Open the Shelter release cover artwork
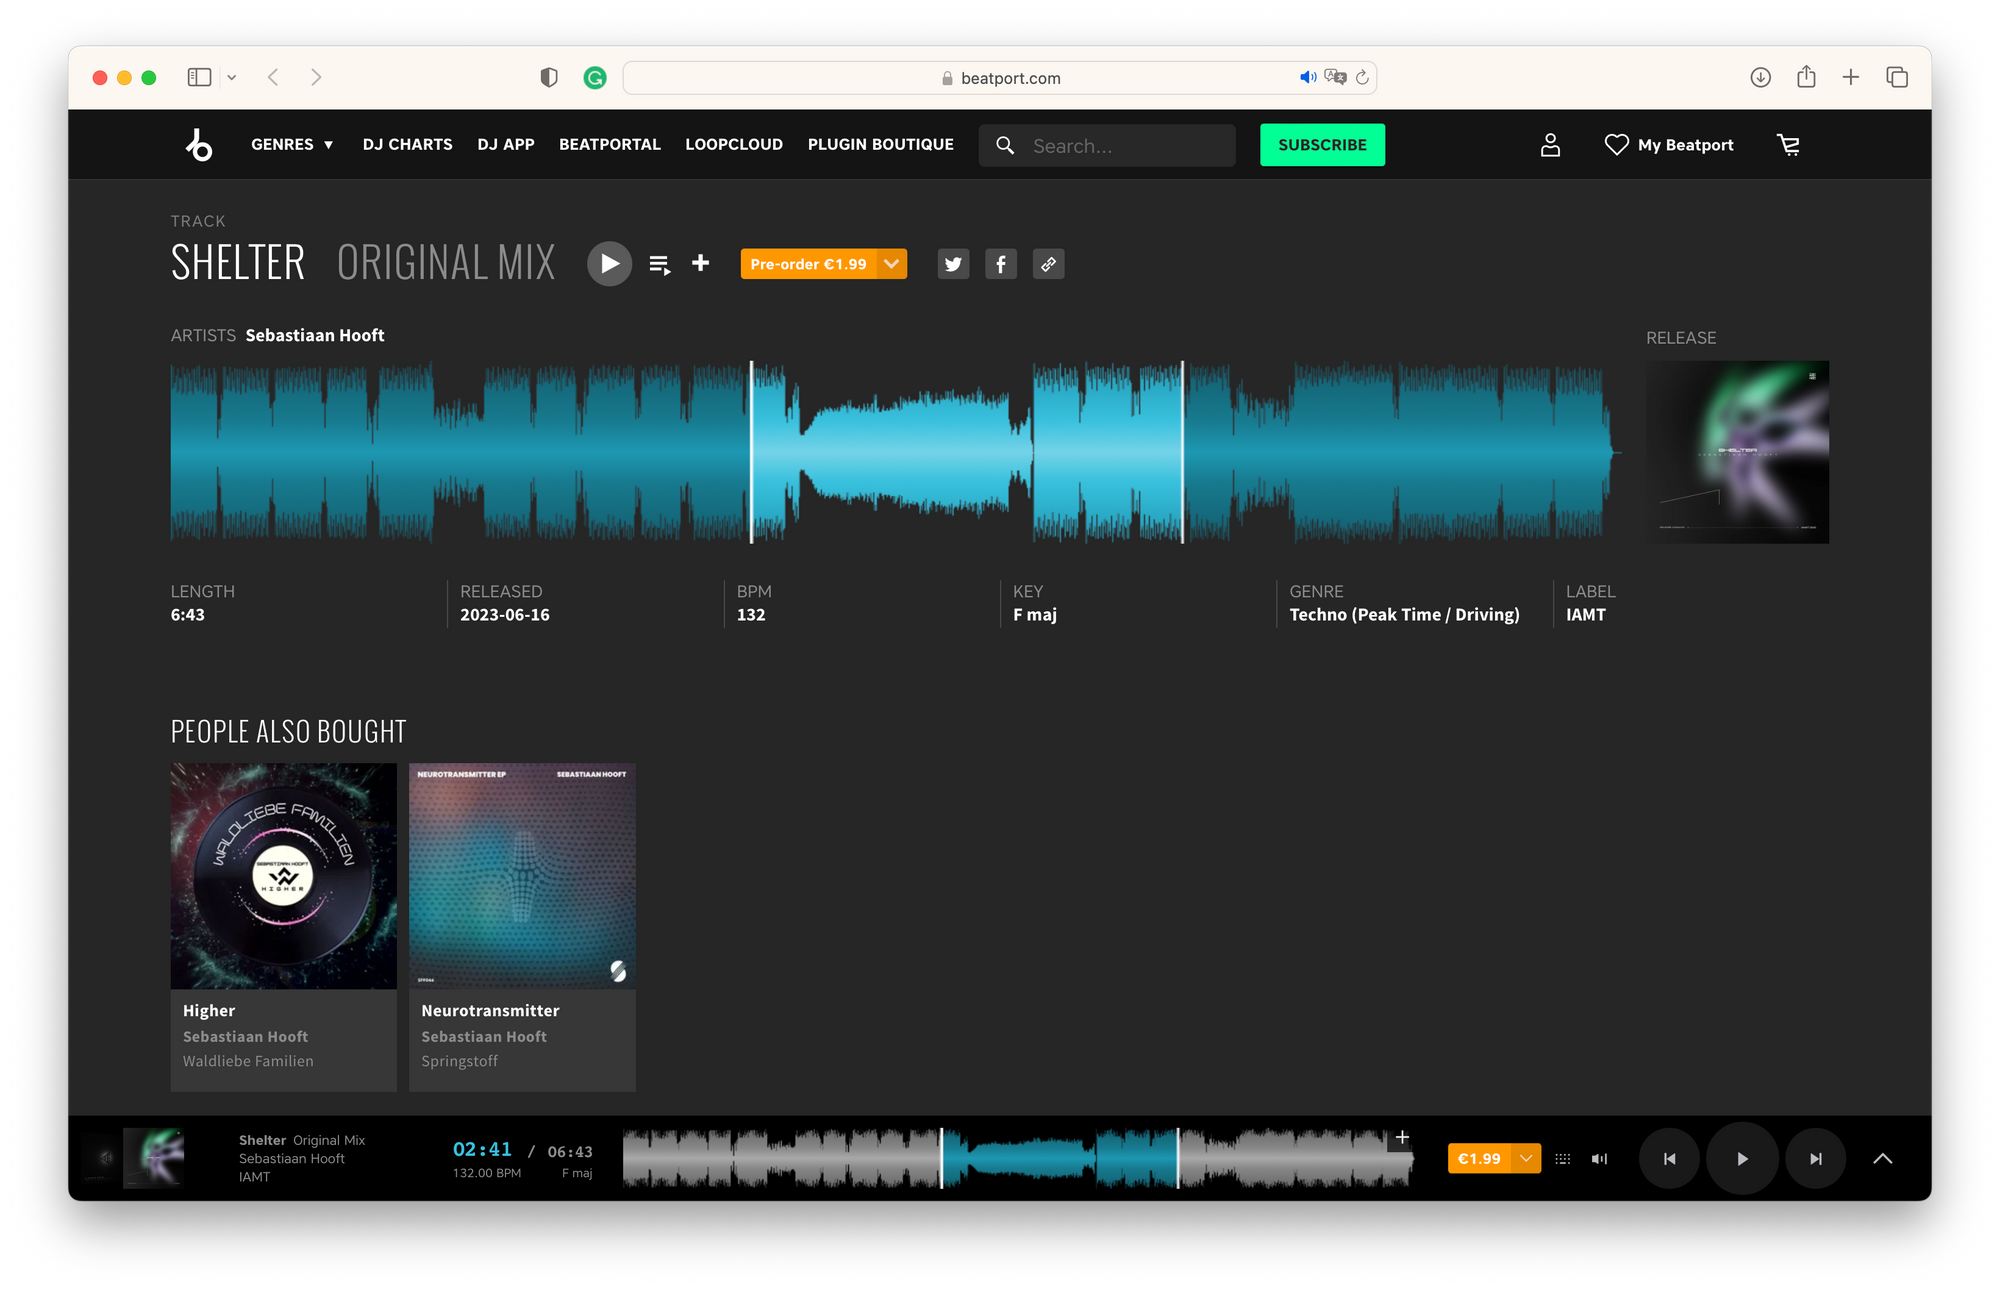 point(1737,452)
